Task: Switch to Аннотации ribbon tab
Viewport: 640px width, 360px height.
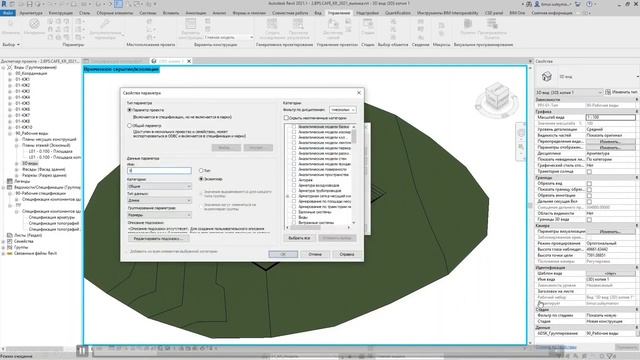Action: pyautogui.click(x=196, y=13)
